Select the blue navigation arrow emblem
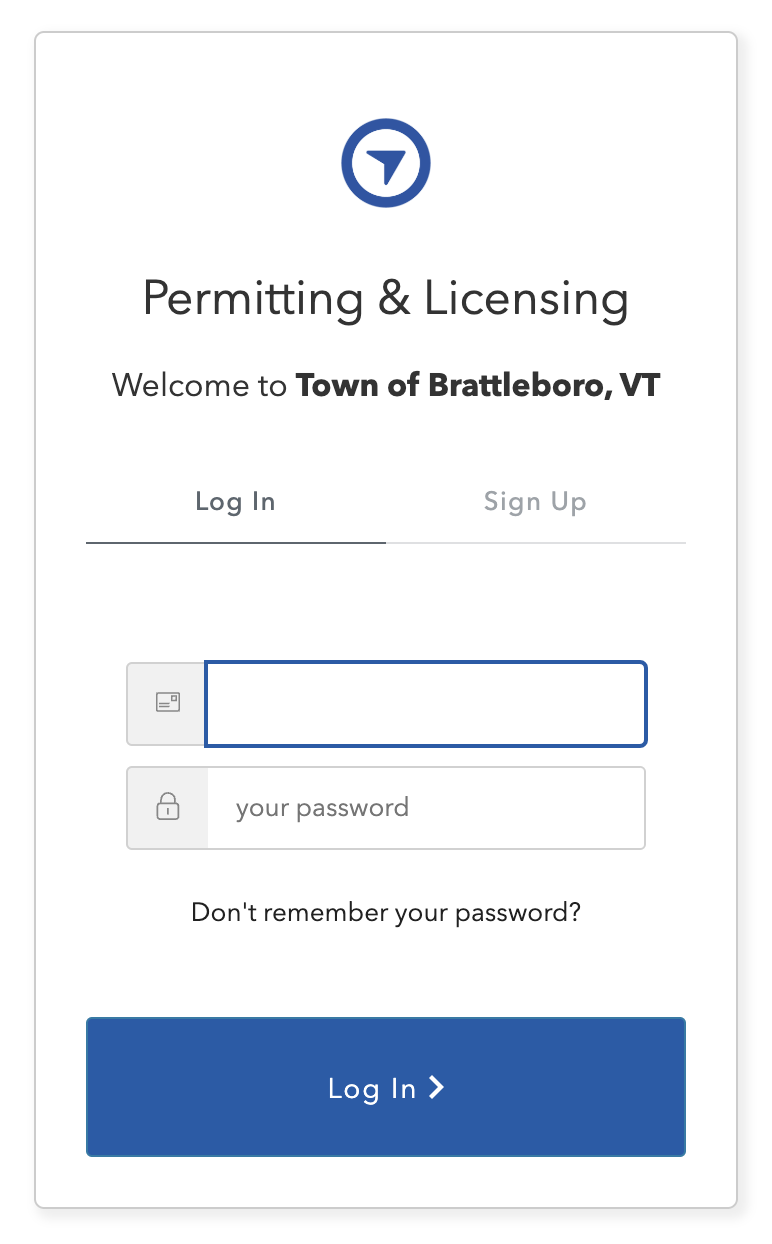This screenshot has width=772, height=1244. click(386, 162)
